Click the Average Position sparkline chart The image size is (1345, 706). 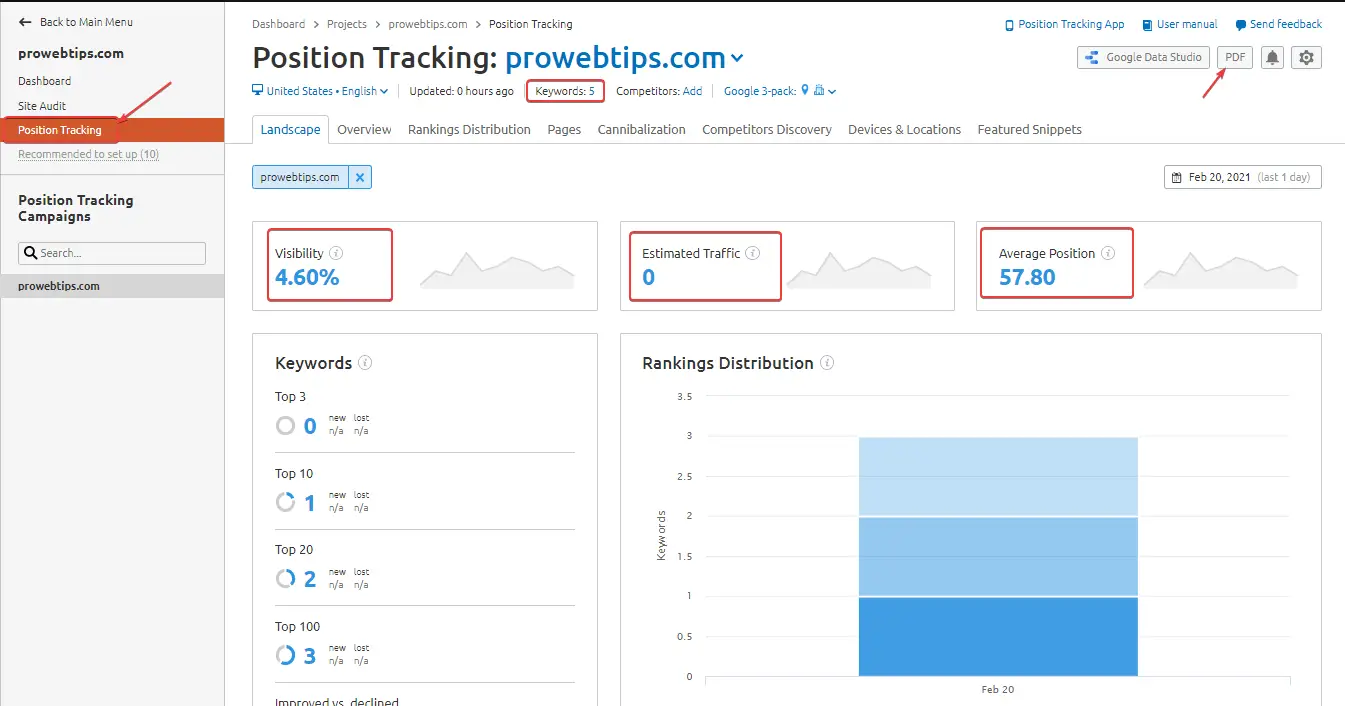pyautogui.click(x=1221, y=270)
